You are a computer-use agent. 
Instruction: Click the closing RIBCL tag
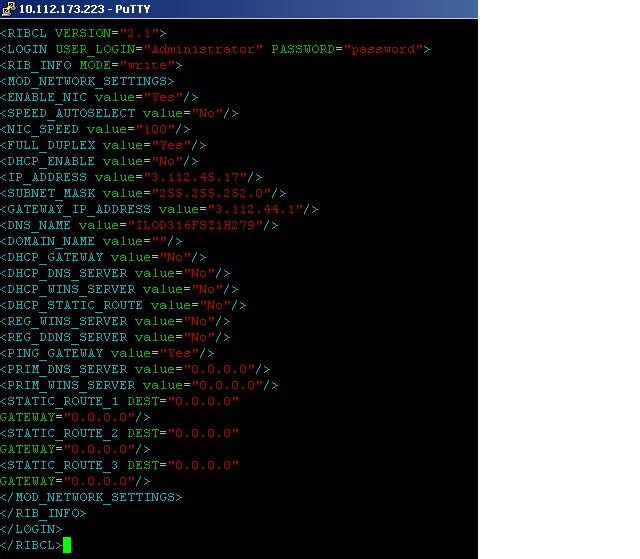pyautogui.click(x=31, y=545)
